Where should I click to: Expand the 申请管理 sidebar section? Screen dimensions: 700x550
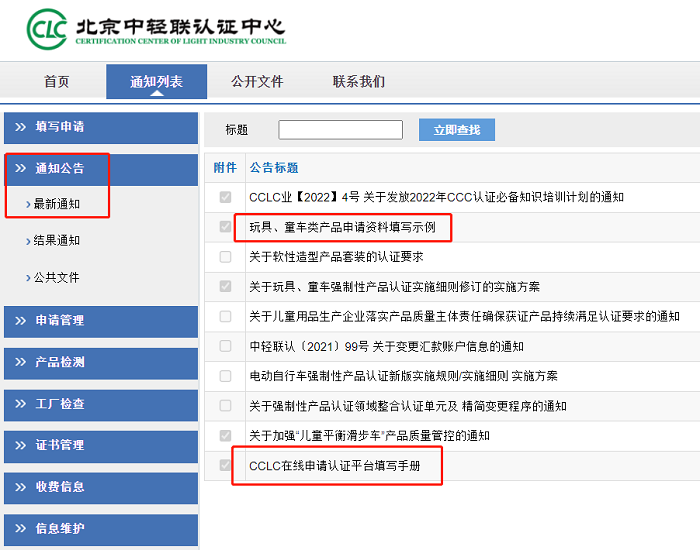pos(60,321)
